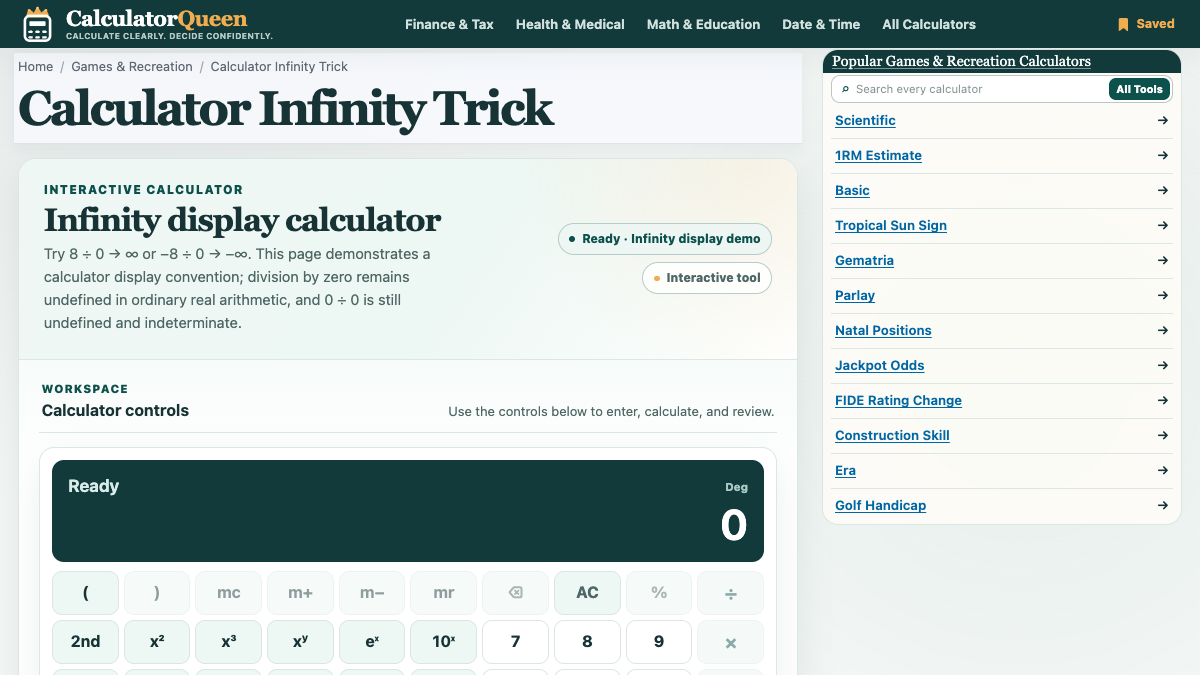The height and width of the screenshot is (675, 1200).
Task: Click the multiply operator key
Action: point(730,642)
